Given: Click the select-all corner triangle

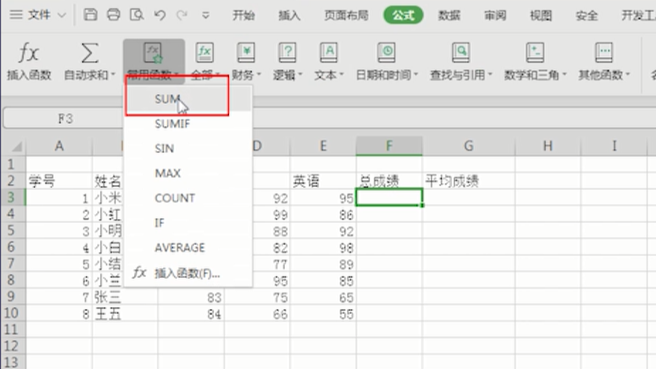Looking at the screenshot, I should coord(17,146).
